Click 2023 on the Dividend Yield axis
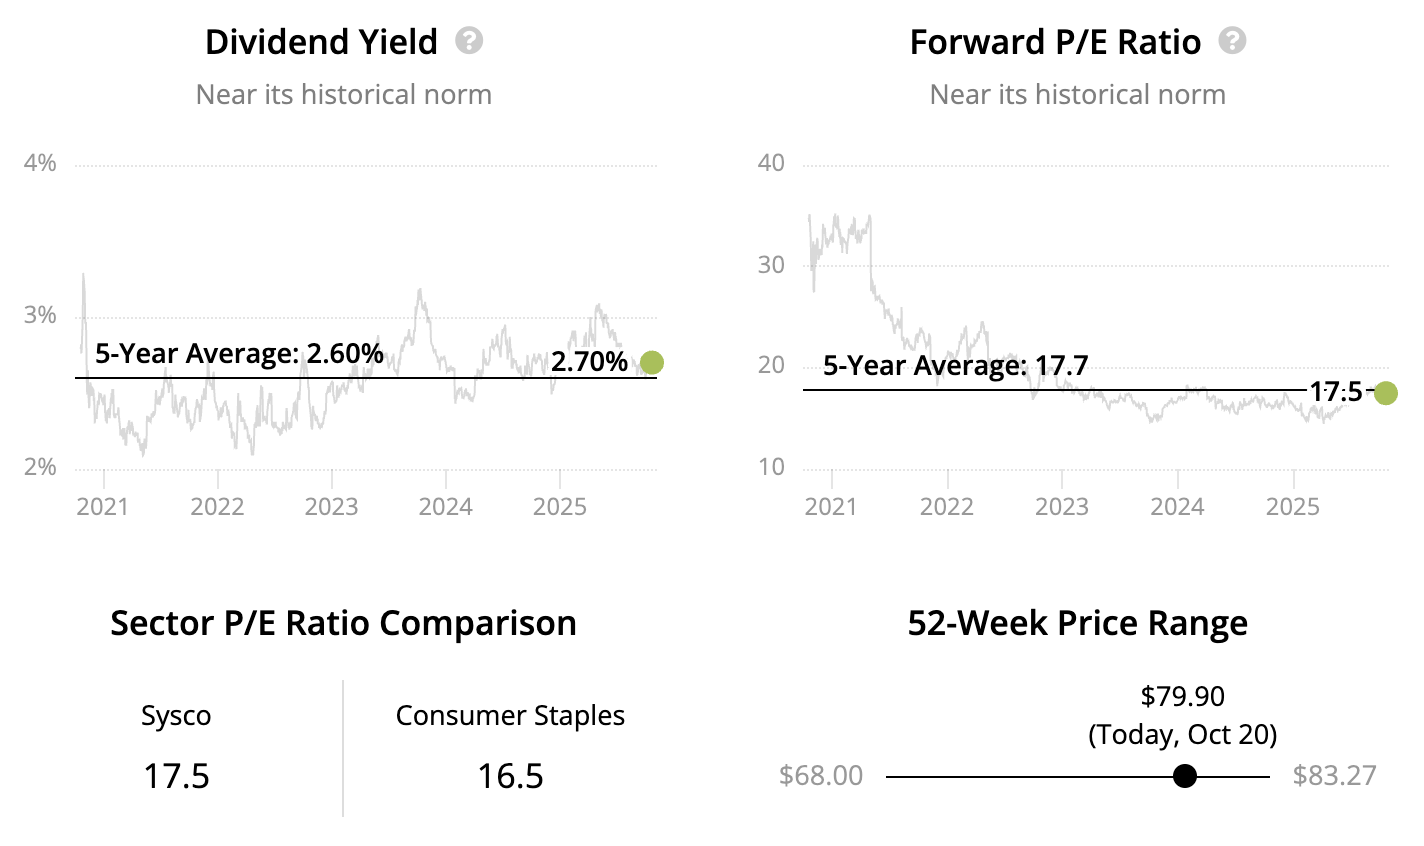Screen dimensions: 1424x846 (331, 506)
